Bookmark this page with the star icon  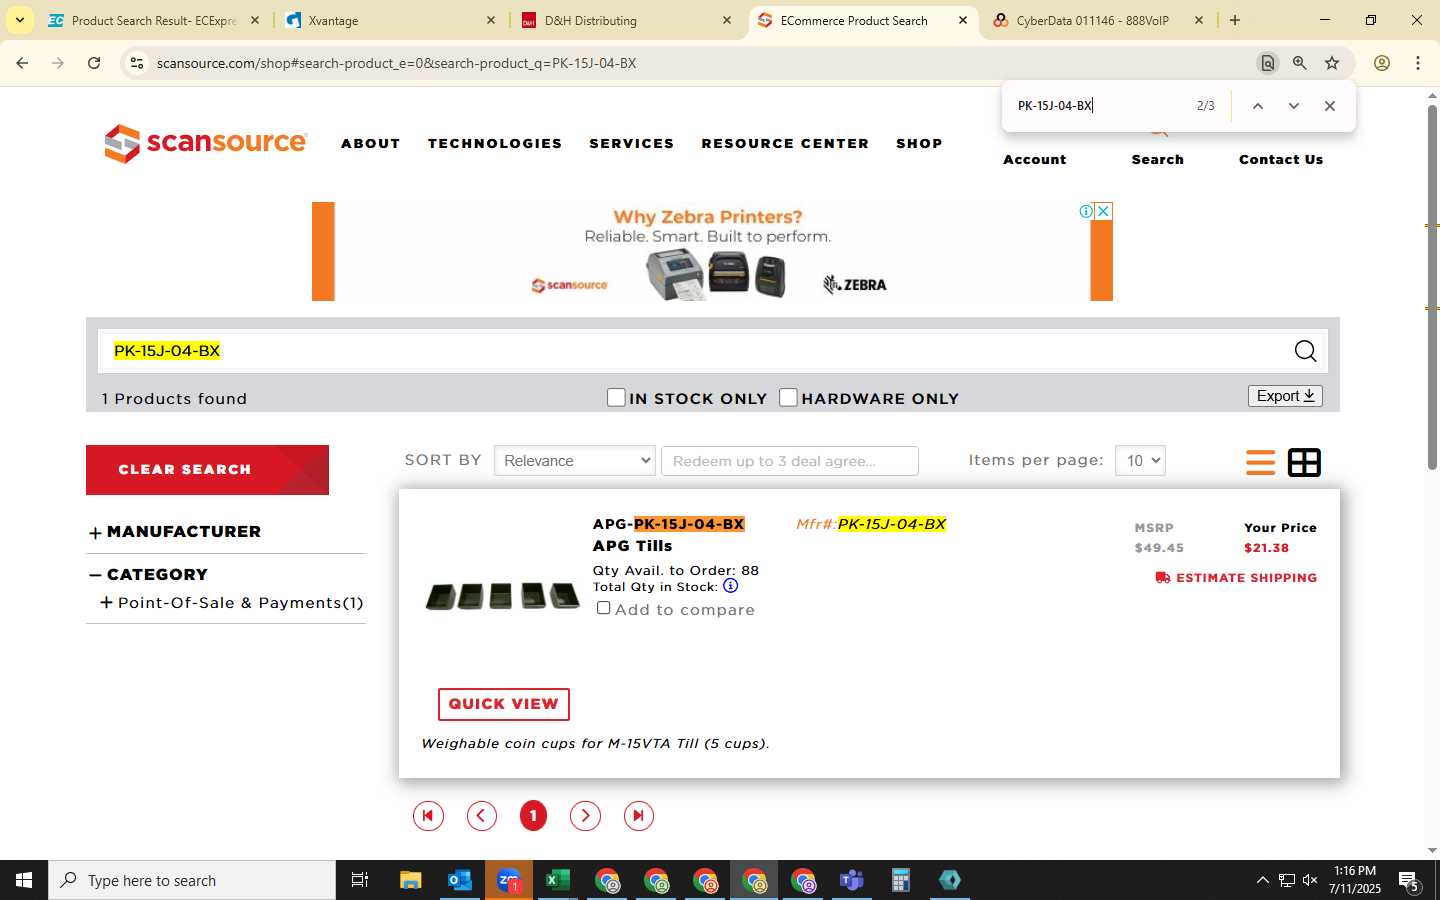point(1332,63)
